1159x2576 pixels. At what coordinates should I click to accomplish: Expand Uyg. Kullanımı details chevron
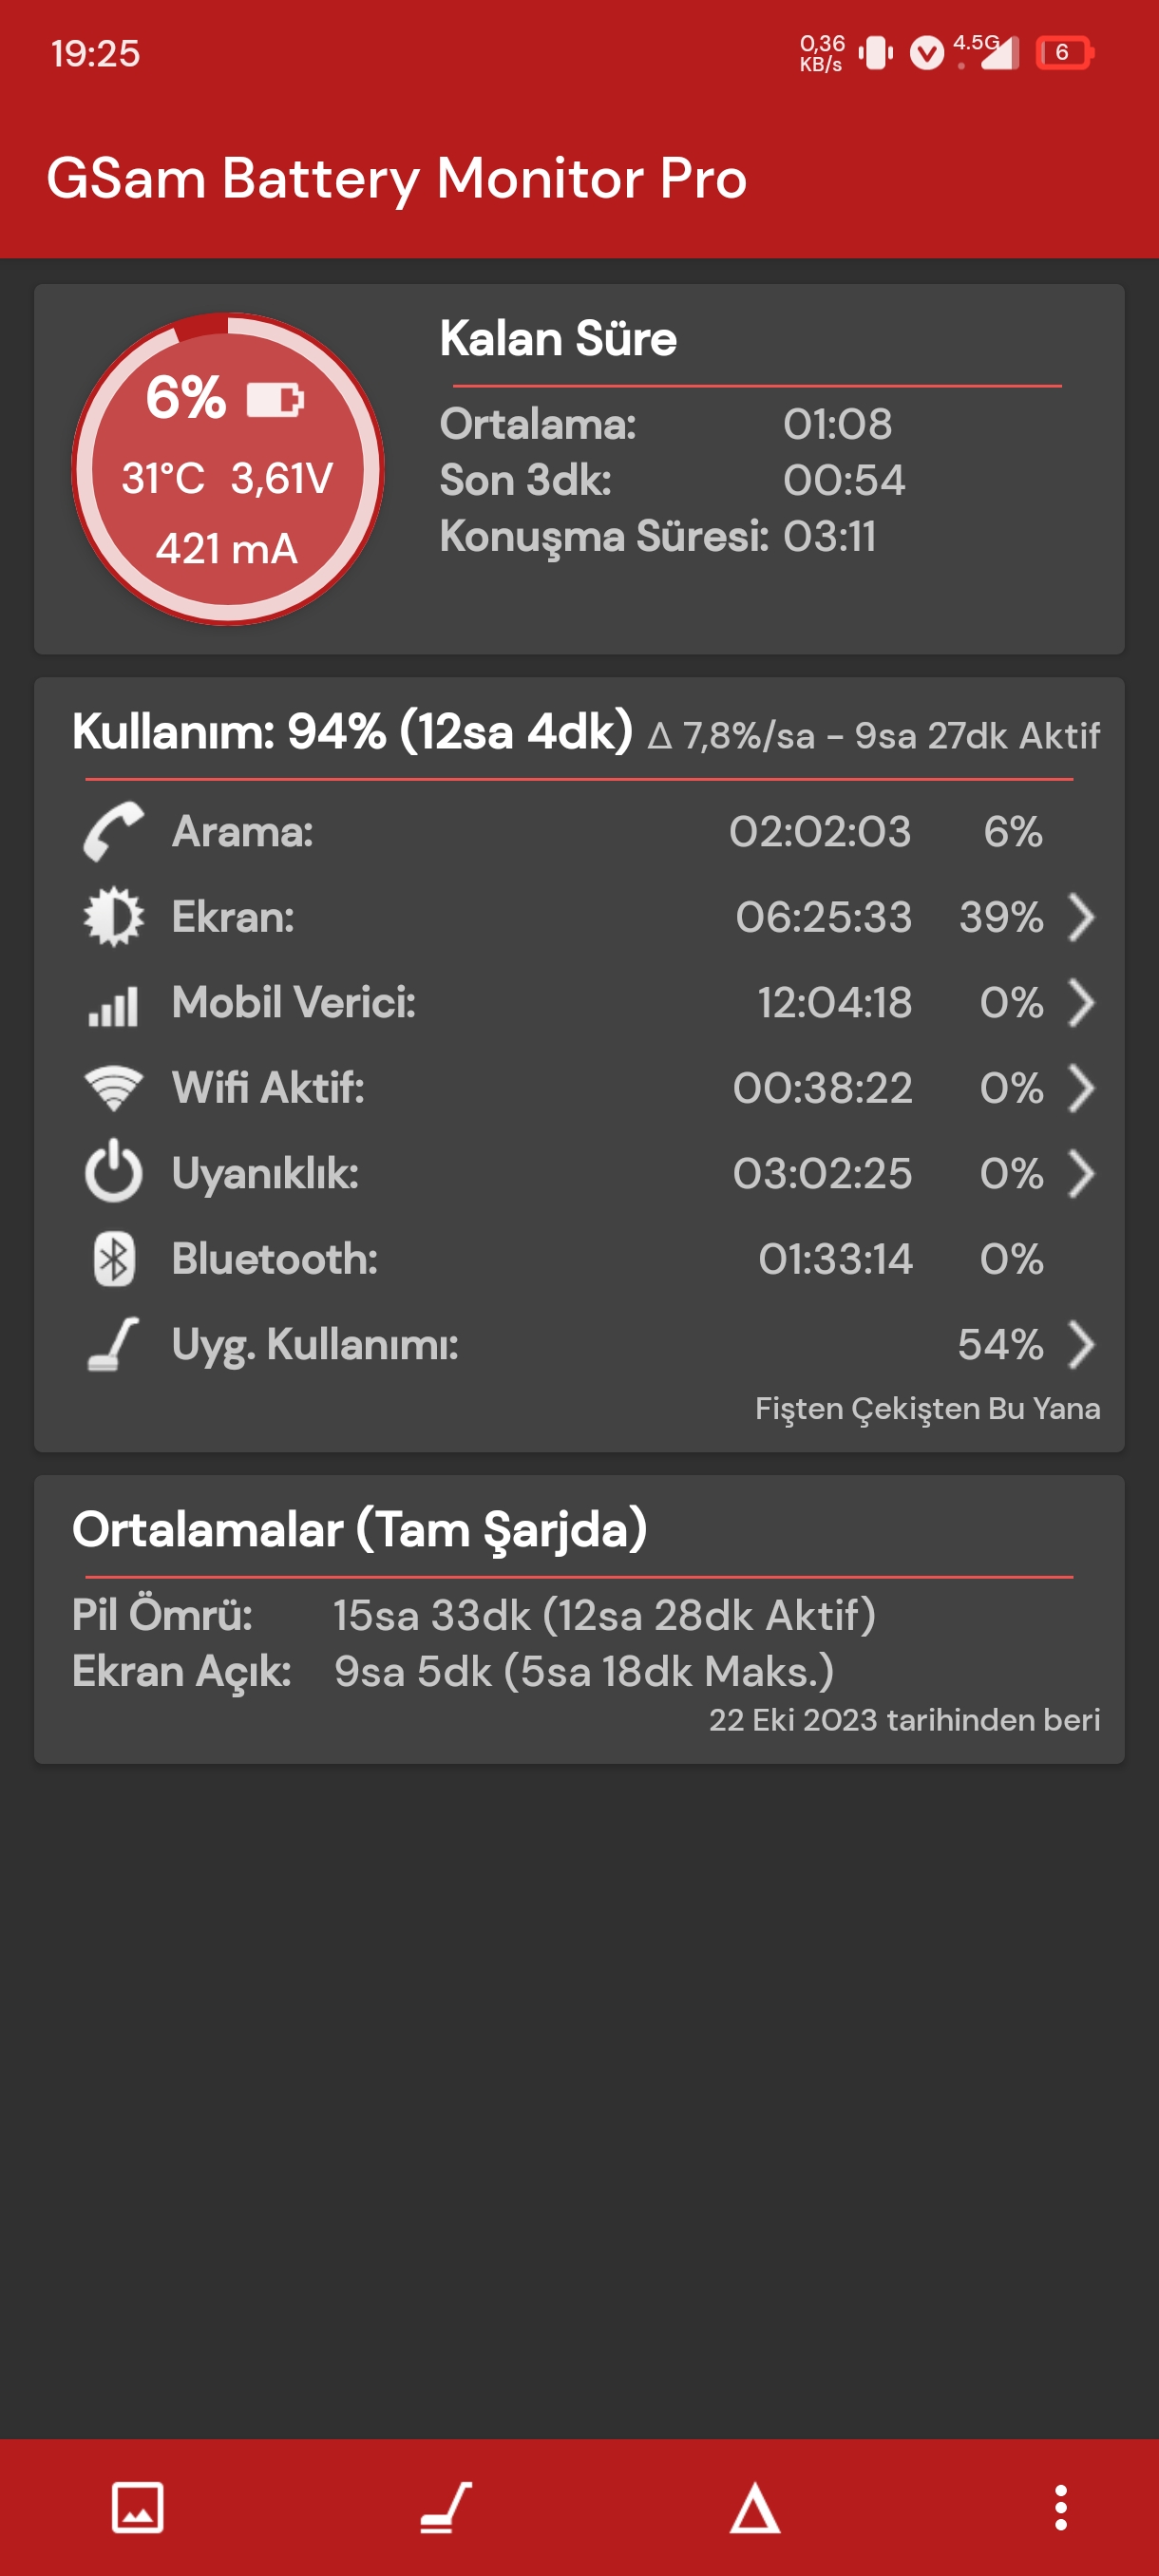point(1081,1345)
